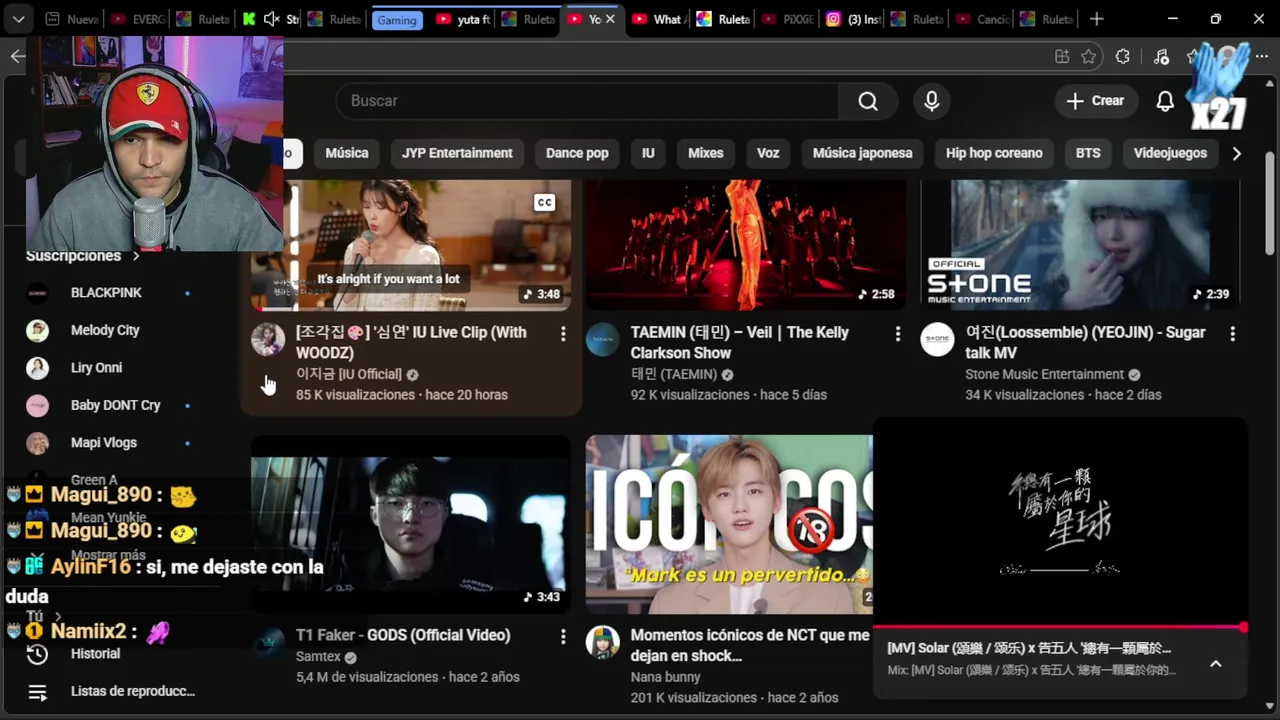Click the Instagram tab icon
This screenshot has width=1280, height=720.
click(833, 19)
